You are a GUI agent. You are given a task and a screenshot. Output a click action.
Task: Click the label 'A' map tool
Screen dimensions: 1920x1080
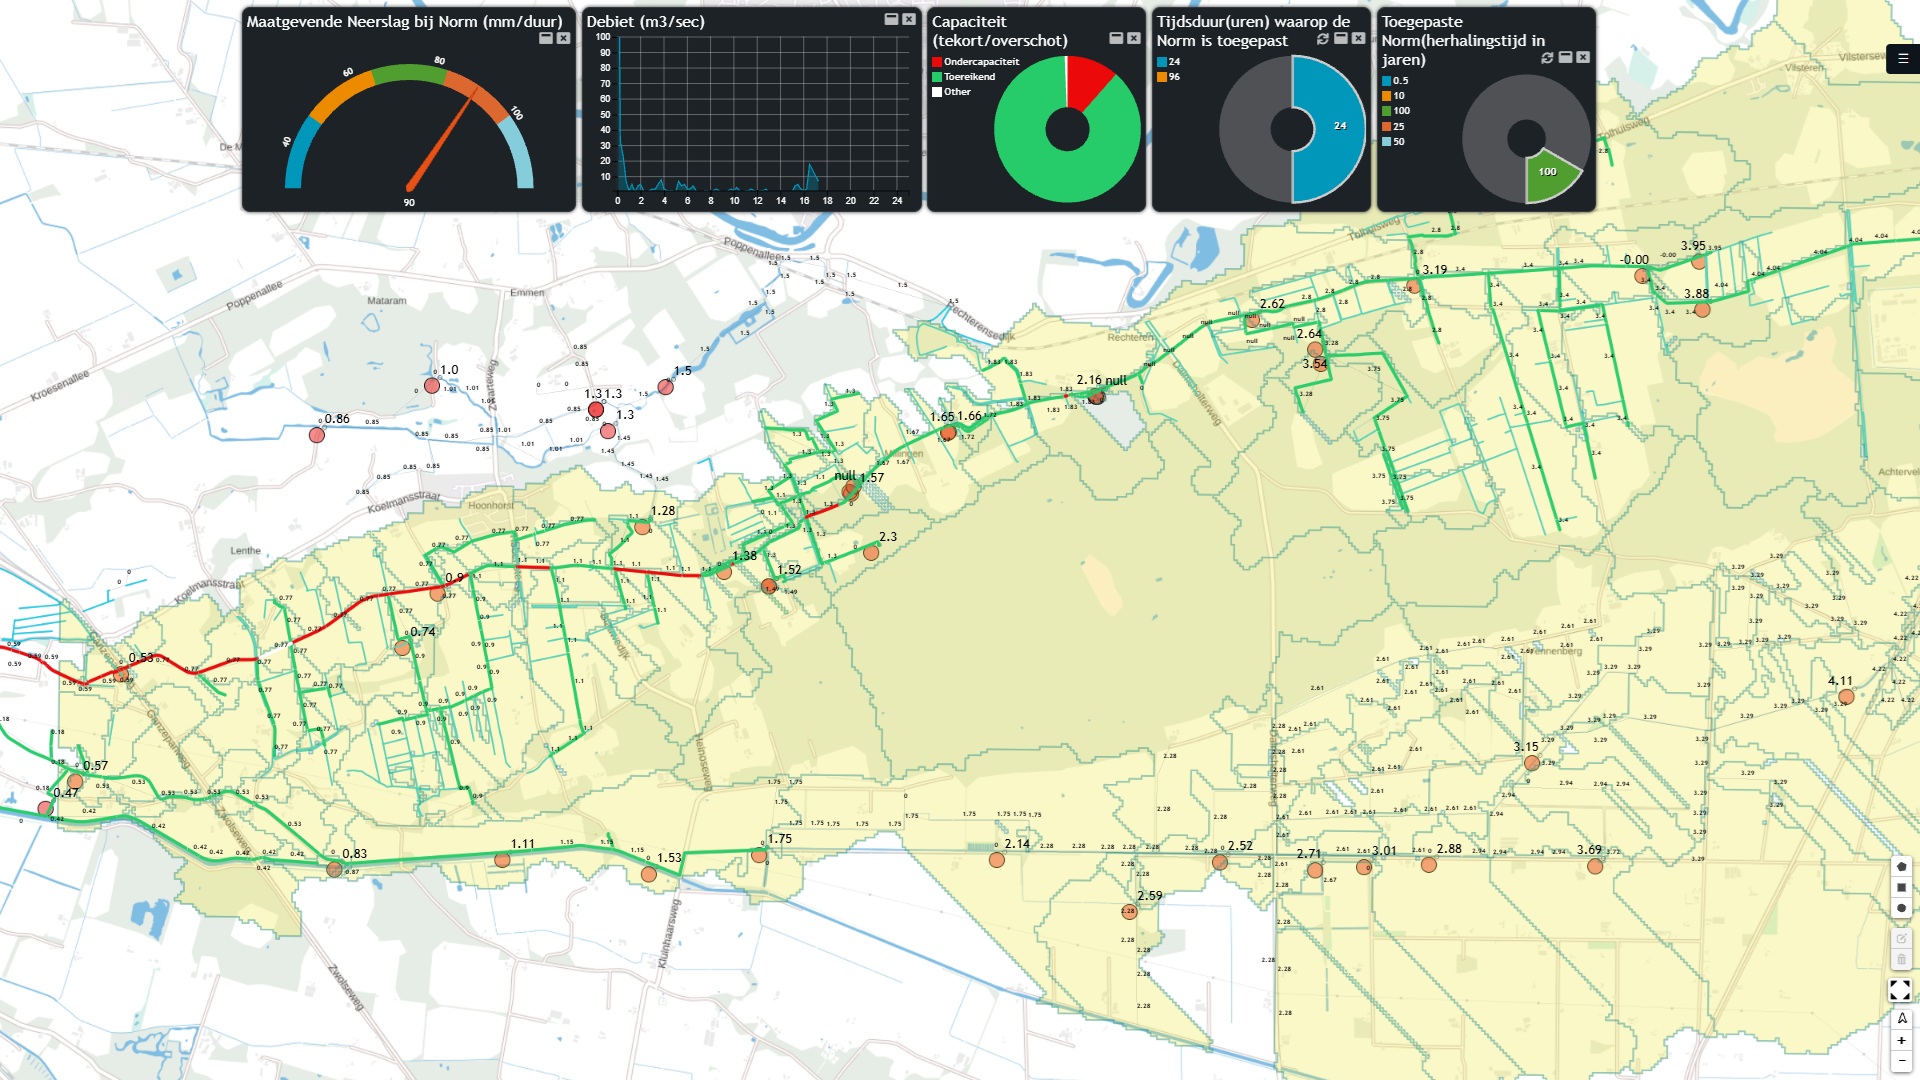1900,1017
